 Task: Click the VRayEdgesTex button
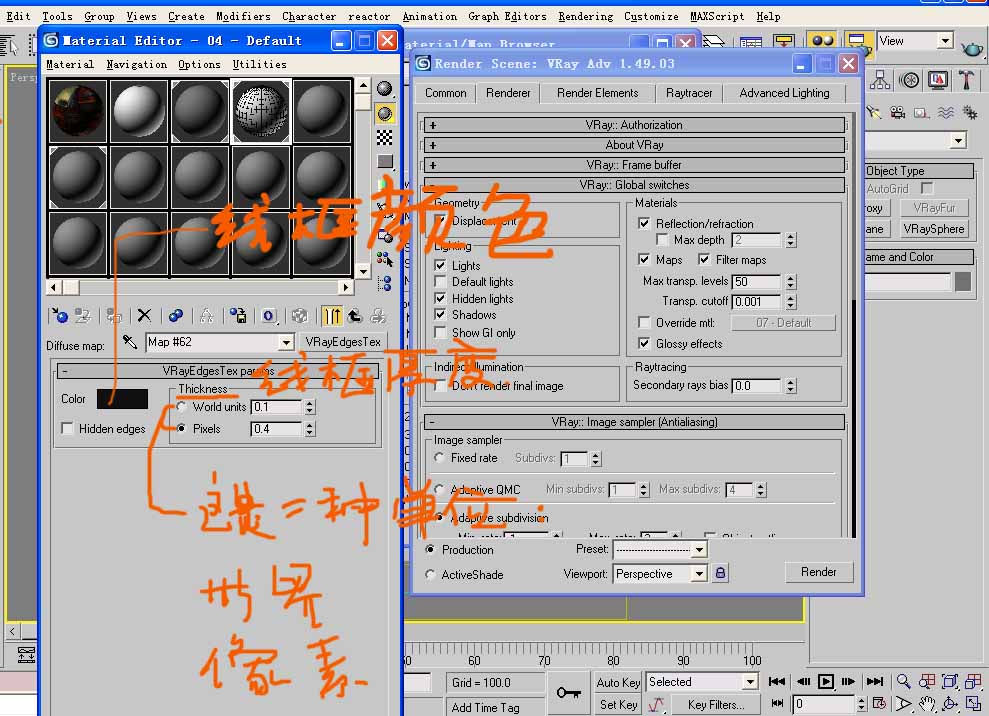pyautogui.click(x=344, y=344)
